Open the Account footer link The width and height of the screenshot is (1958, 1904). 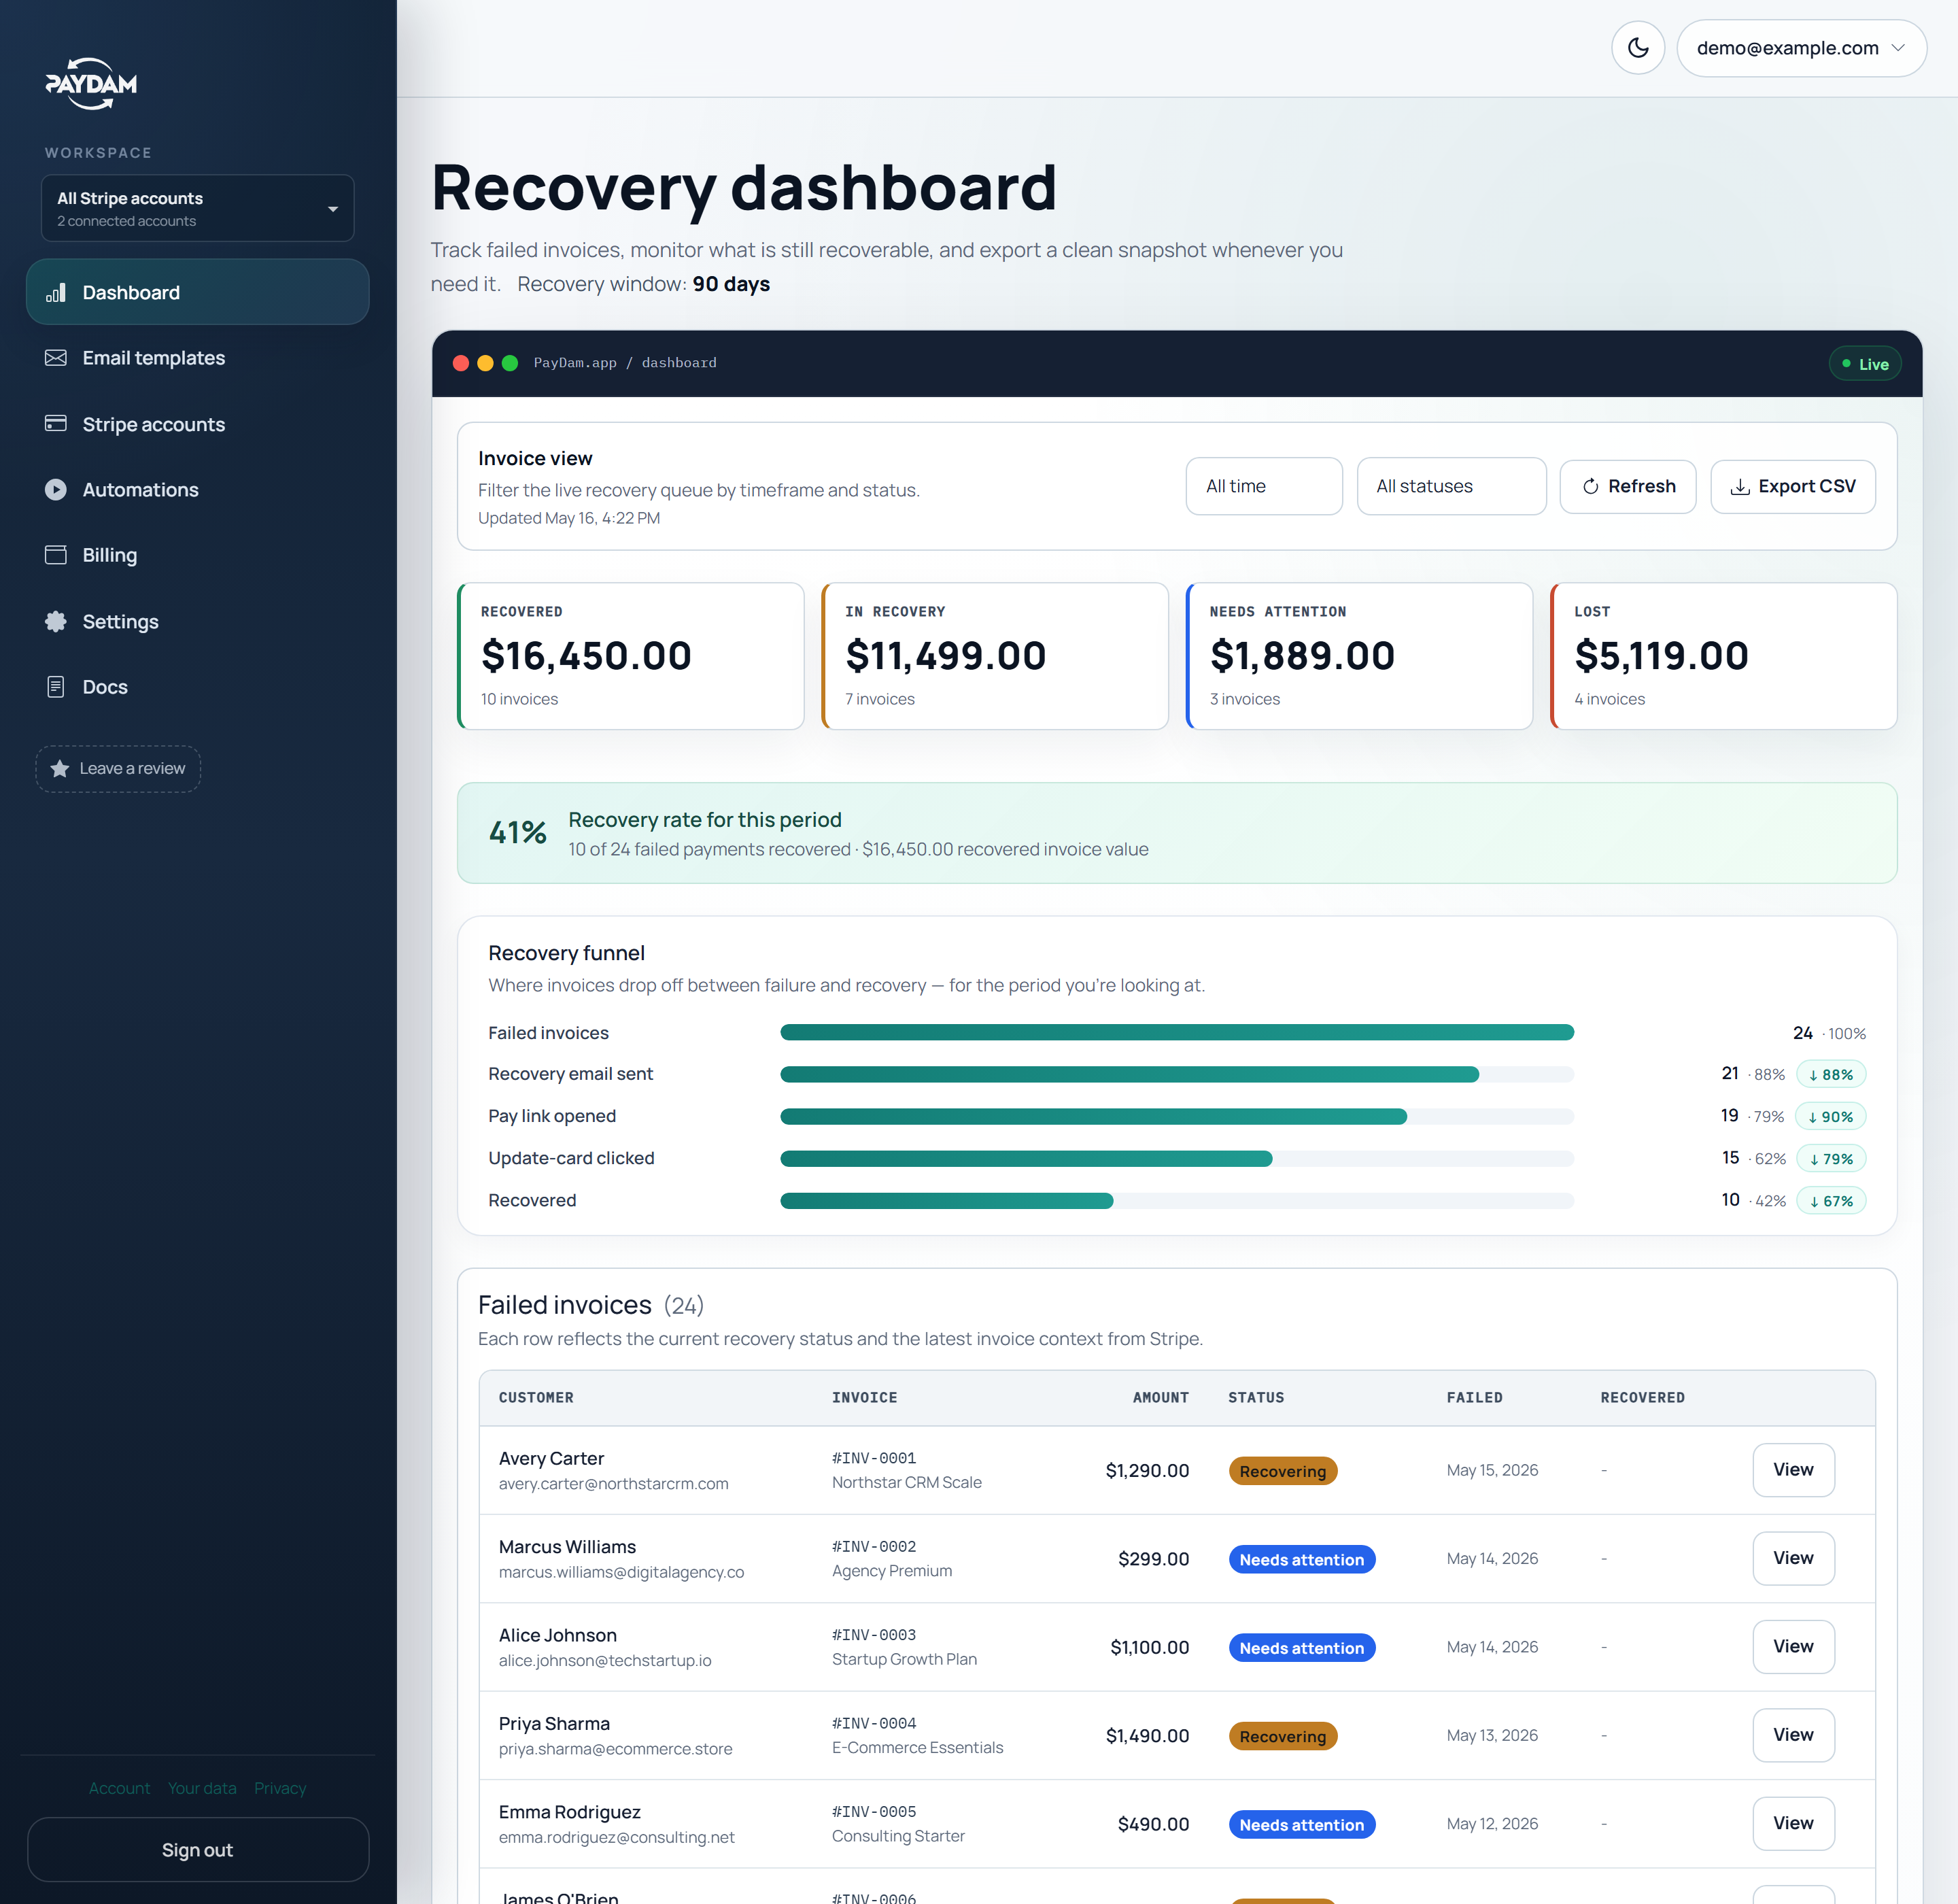click(x=119, y=1788)
